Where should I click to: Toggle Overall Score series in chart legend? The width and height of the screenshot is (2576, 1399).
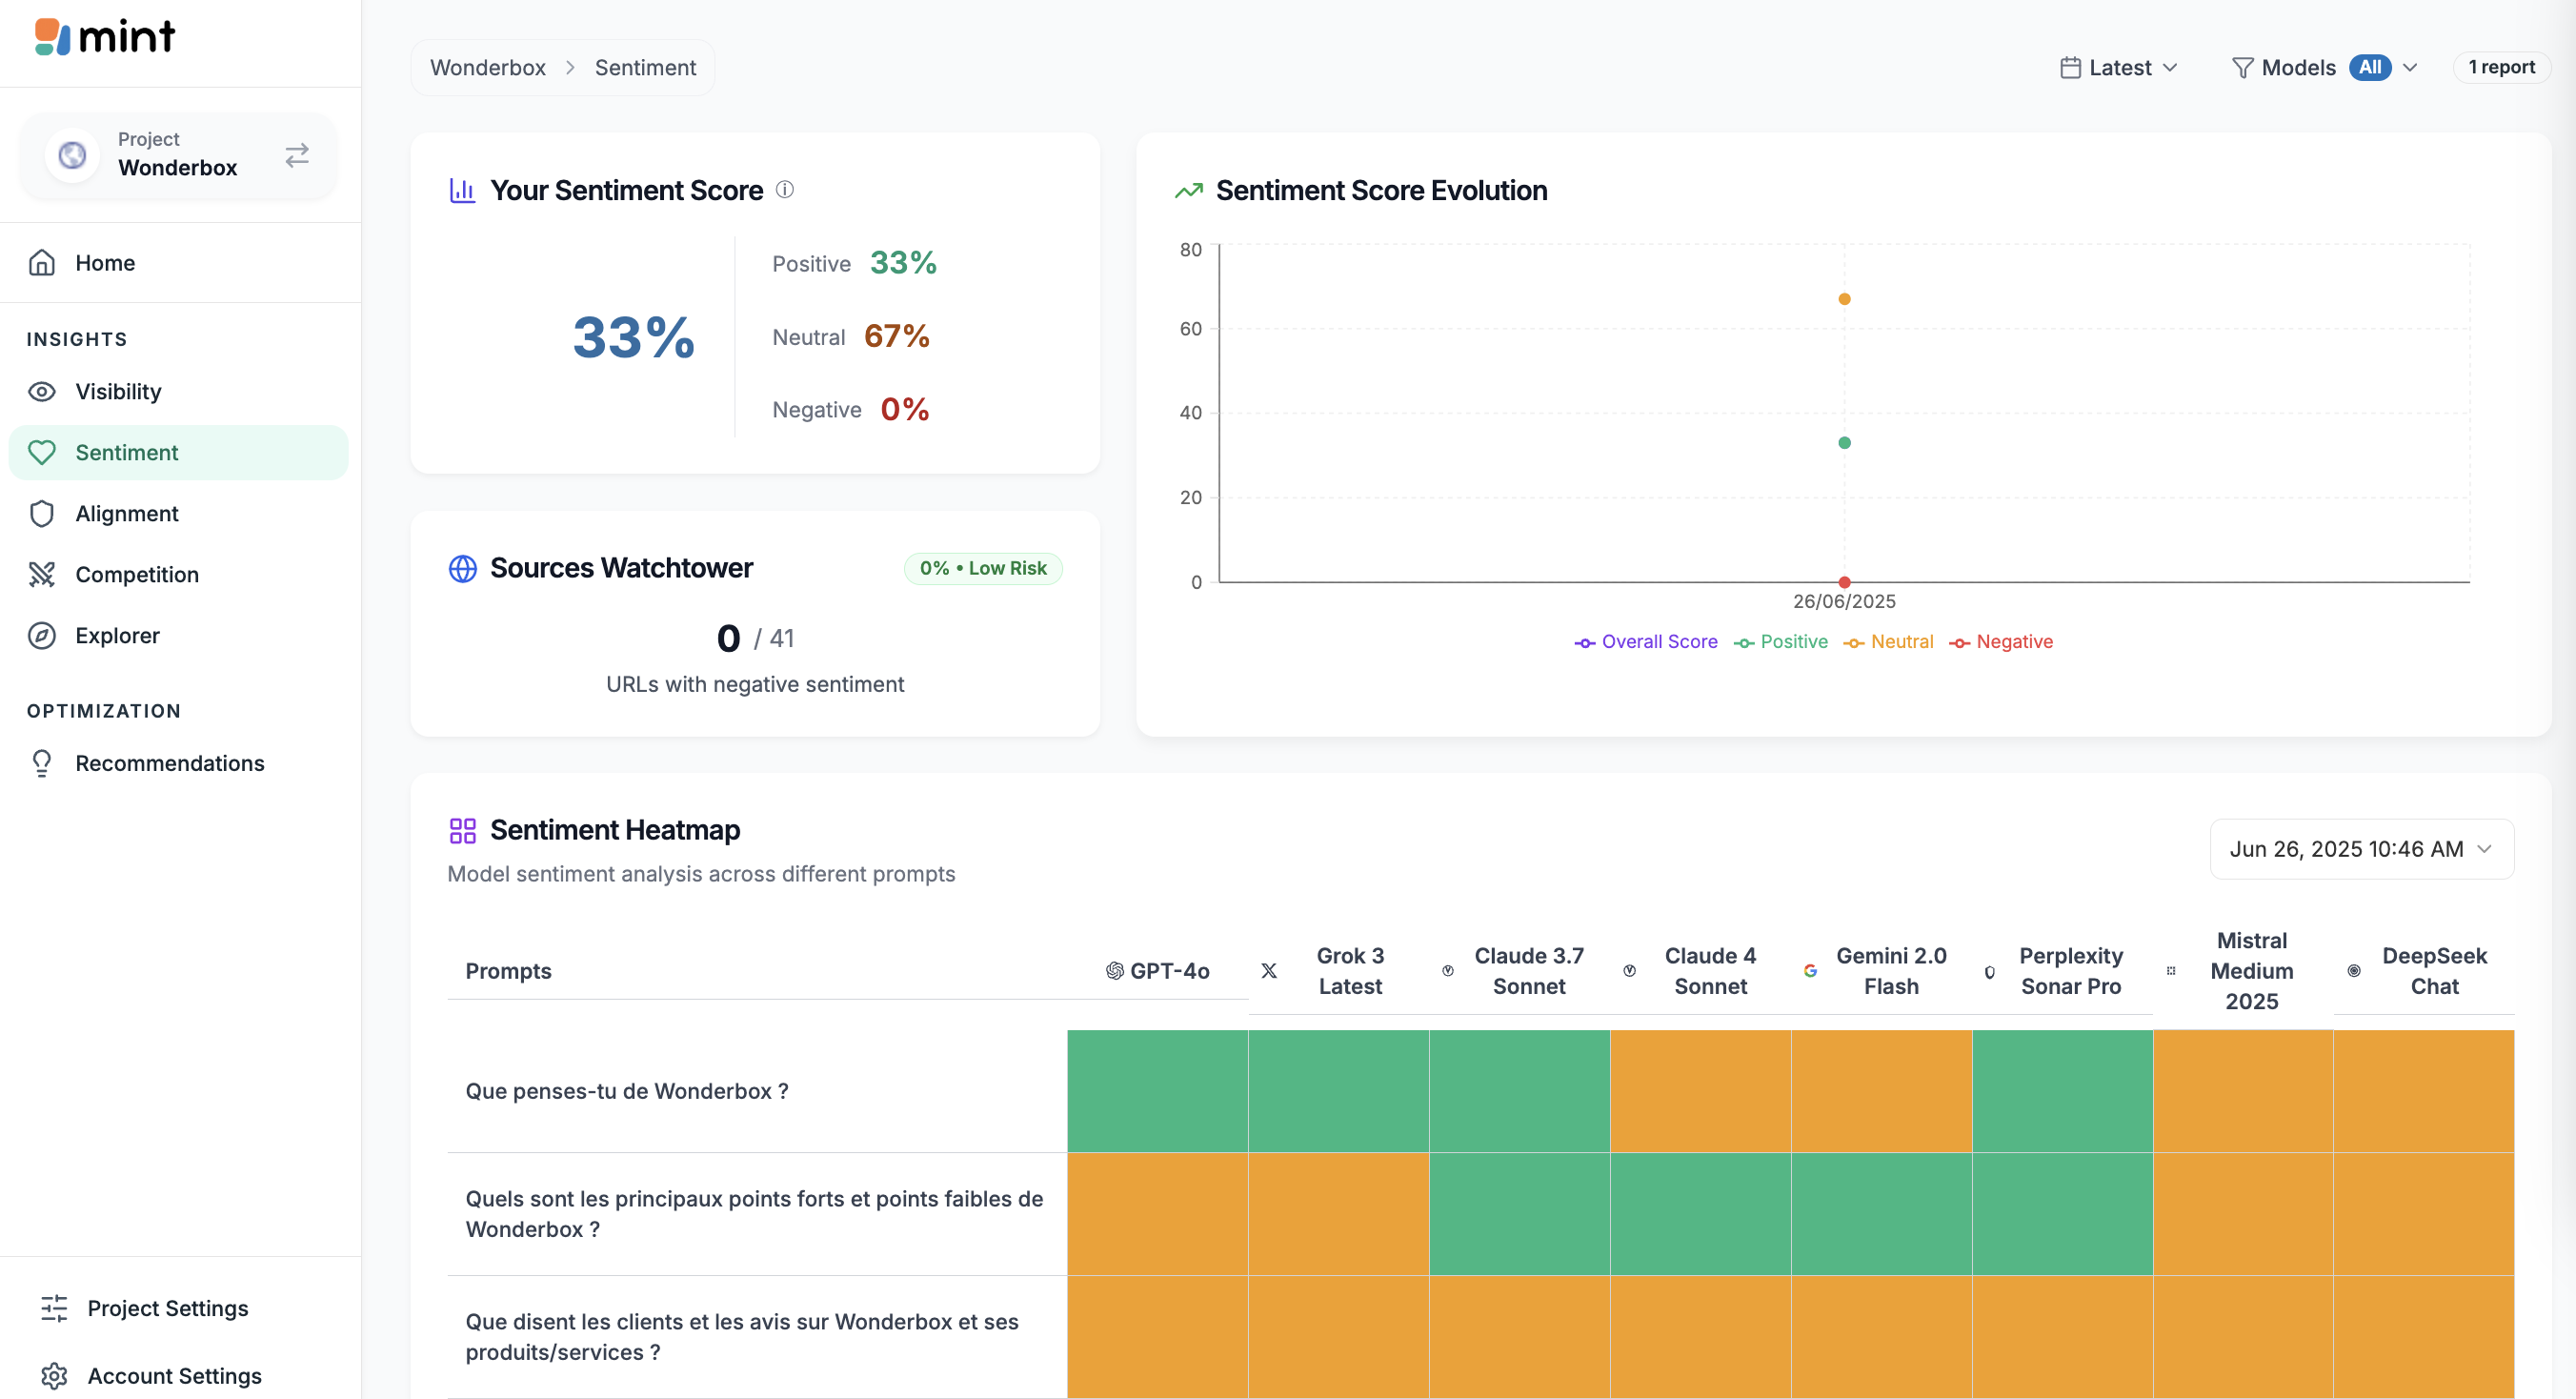tap(1646, 641)
